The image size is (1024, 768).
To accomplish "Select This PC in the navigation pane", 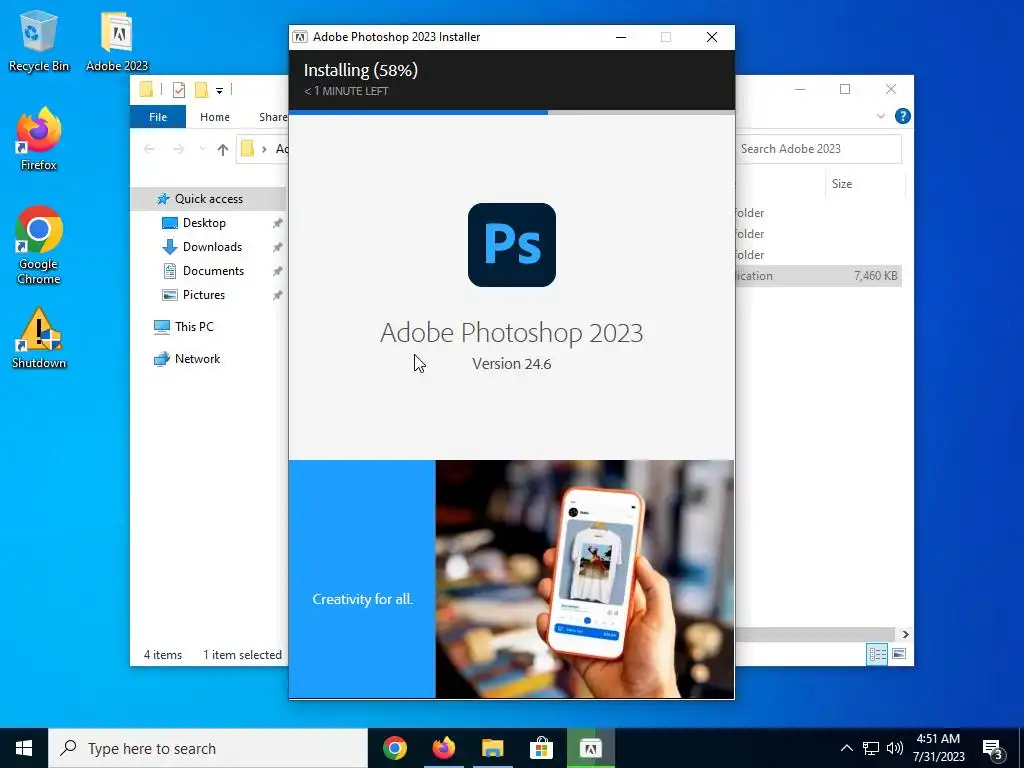I will [194, 327].
